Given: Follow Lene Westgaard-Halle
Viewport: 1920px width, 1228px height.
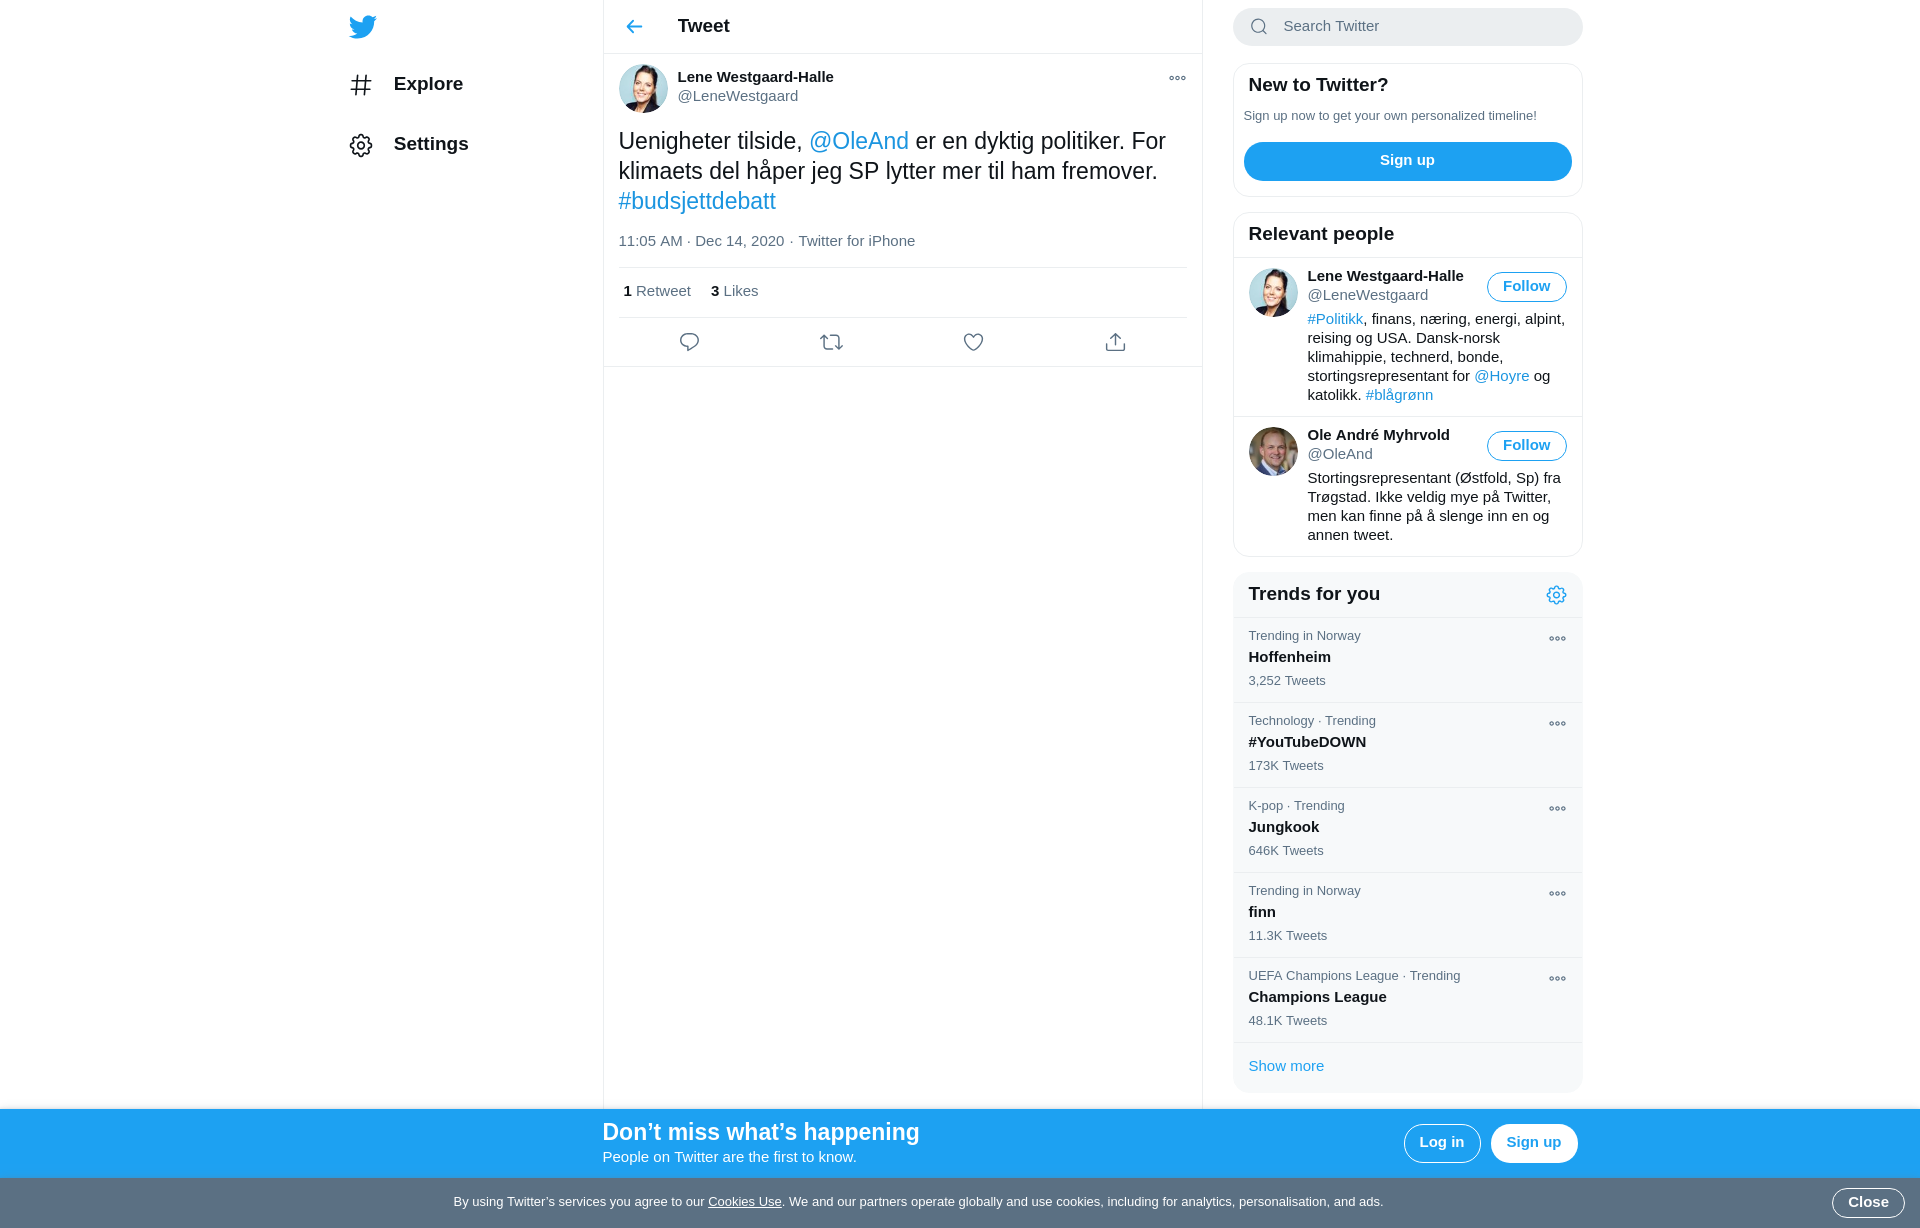Looking at the screenshot, I should 1526,287.
